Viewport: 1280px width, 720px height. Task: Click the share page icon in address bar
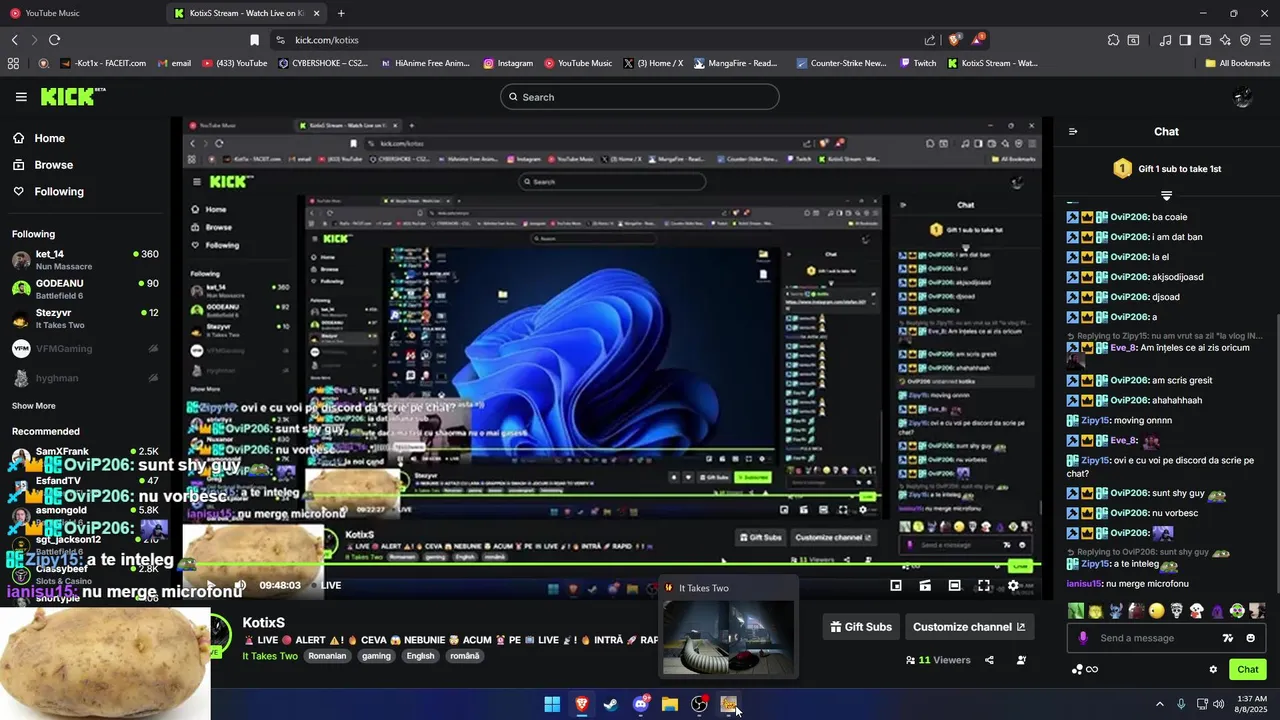point(930,40)
